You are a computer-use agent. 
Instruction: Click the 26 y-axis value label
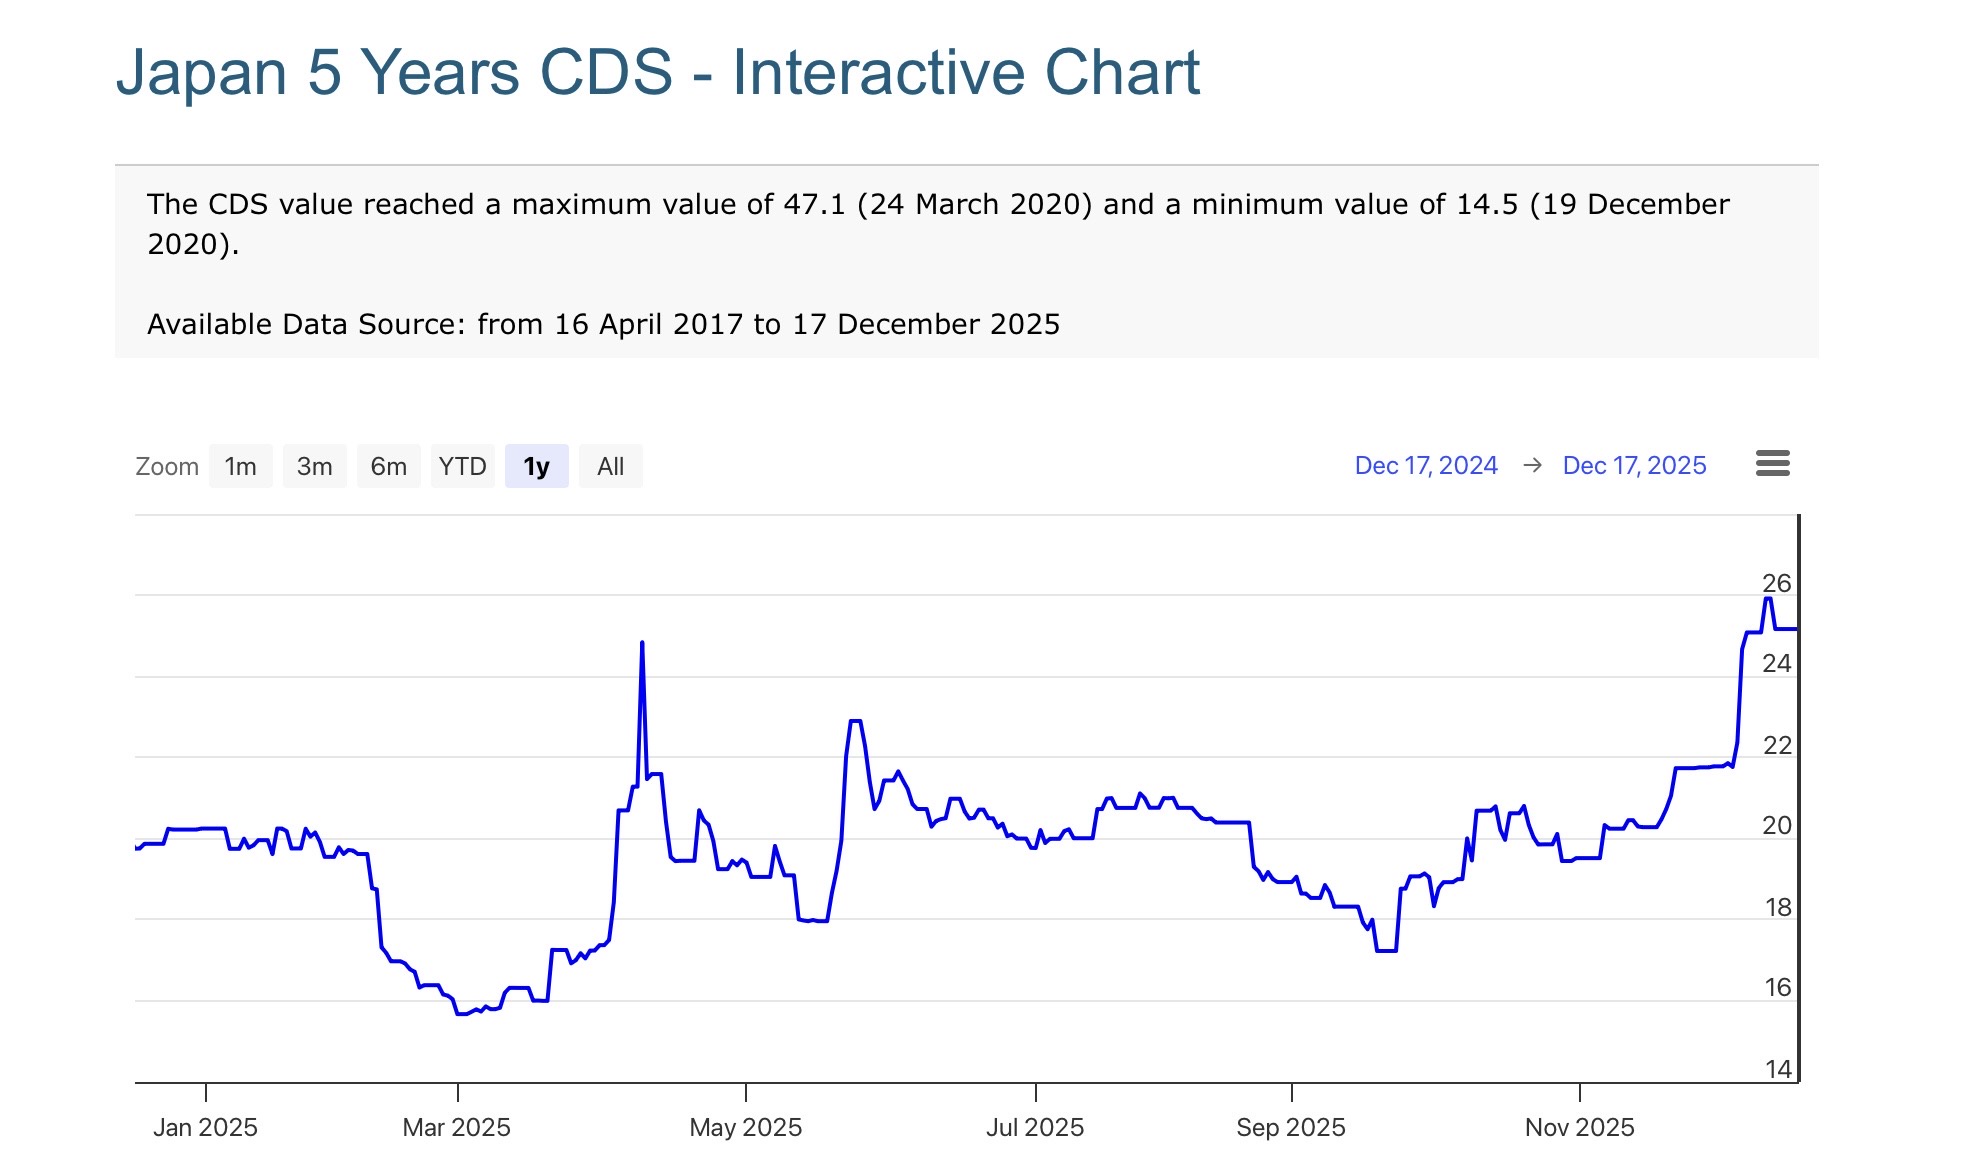(1776, 583)
